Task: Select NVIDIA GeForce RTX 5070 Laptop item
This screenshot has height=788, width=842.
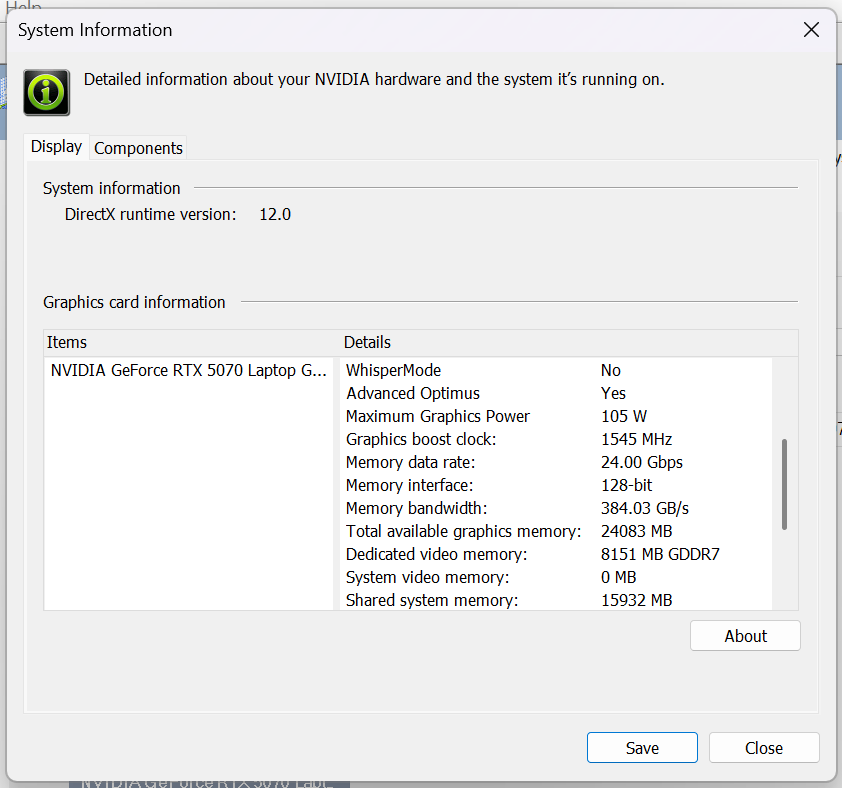Action: (188, 370)
